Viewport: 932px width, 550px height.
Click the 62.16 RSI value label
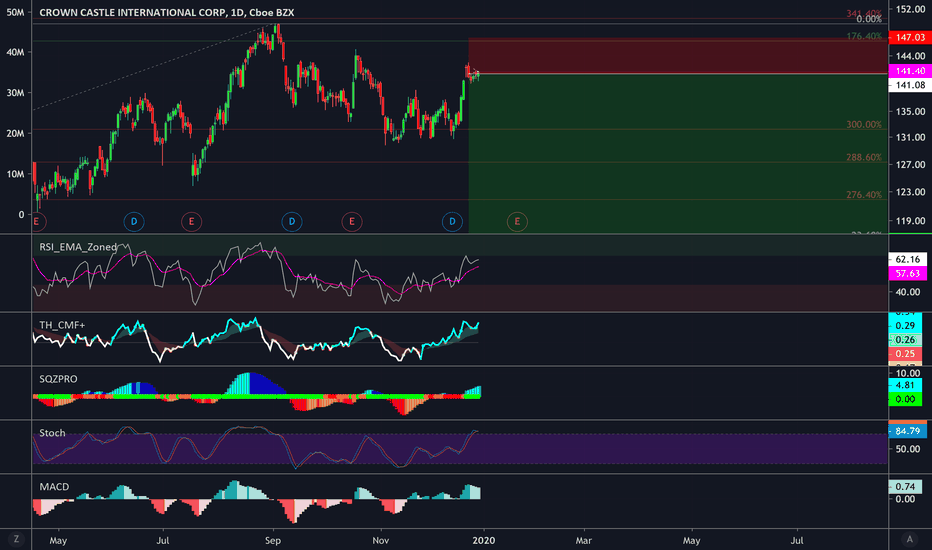point(907,259)
